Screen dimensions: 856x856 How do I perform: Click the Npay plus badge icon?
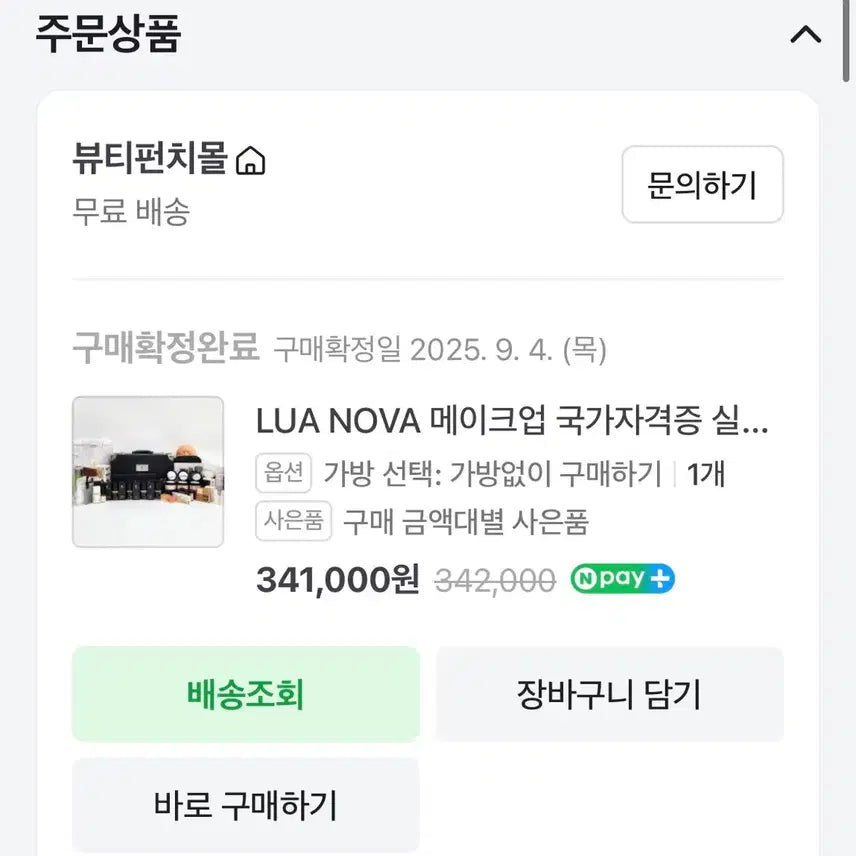[x=622, y=579]
